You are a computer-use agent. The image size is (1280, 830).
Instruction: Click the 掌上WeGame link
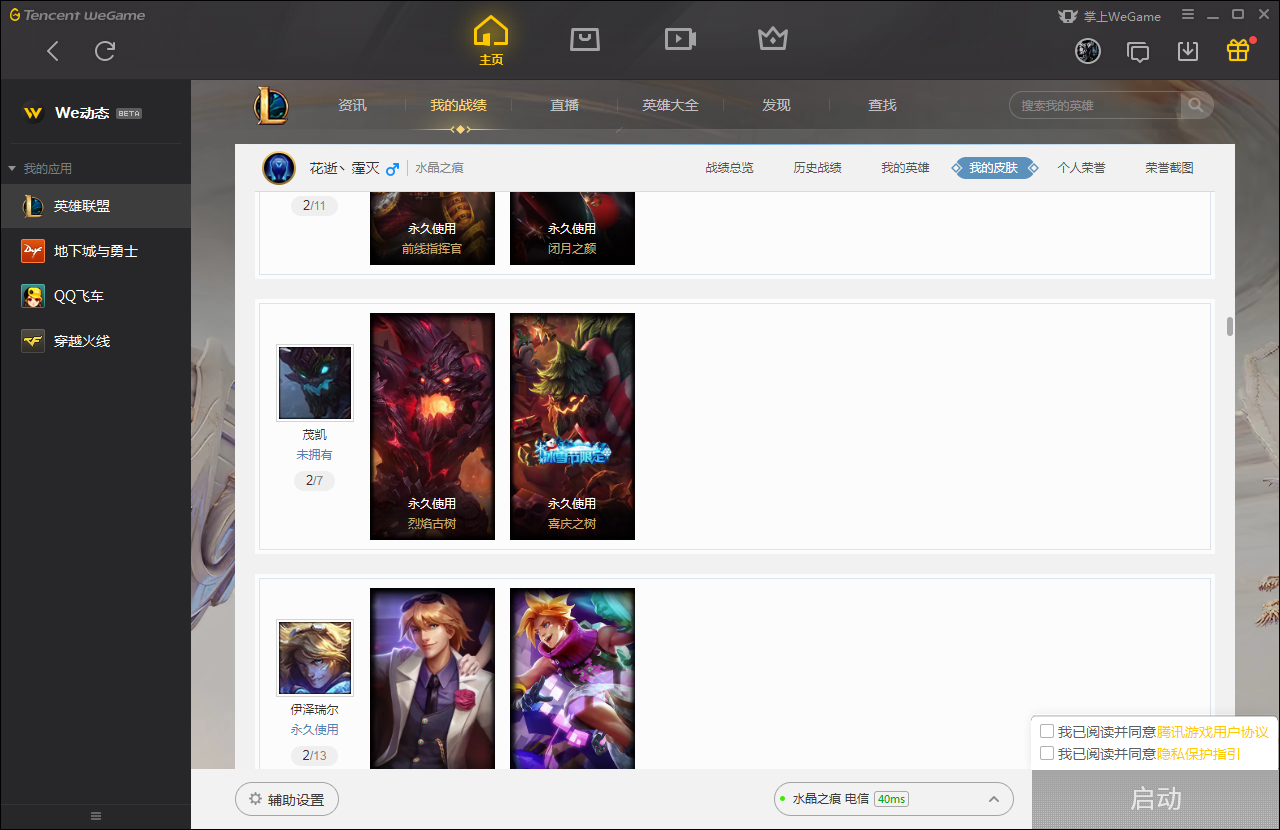[x=1109, y=16]
